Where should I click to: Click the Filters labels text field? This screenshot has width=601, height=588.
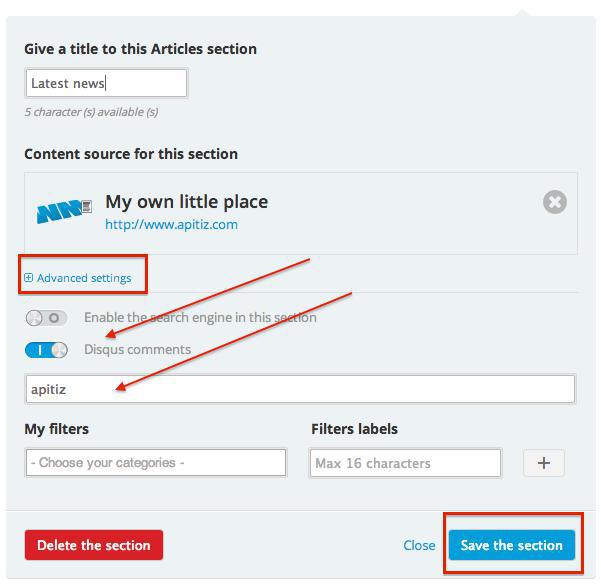click(x=405, y=463)
